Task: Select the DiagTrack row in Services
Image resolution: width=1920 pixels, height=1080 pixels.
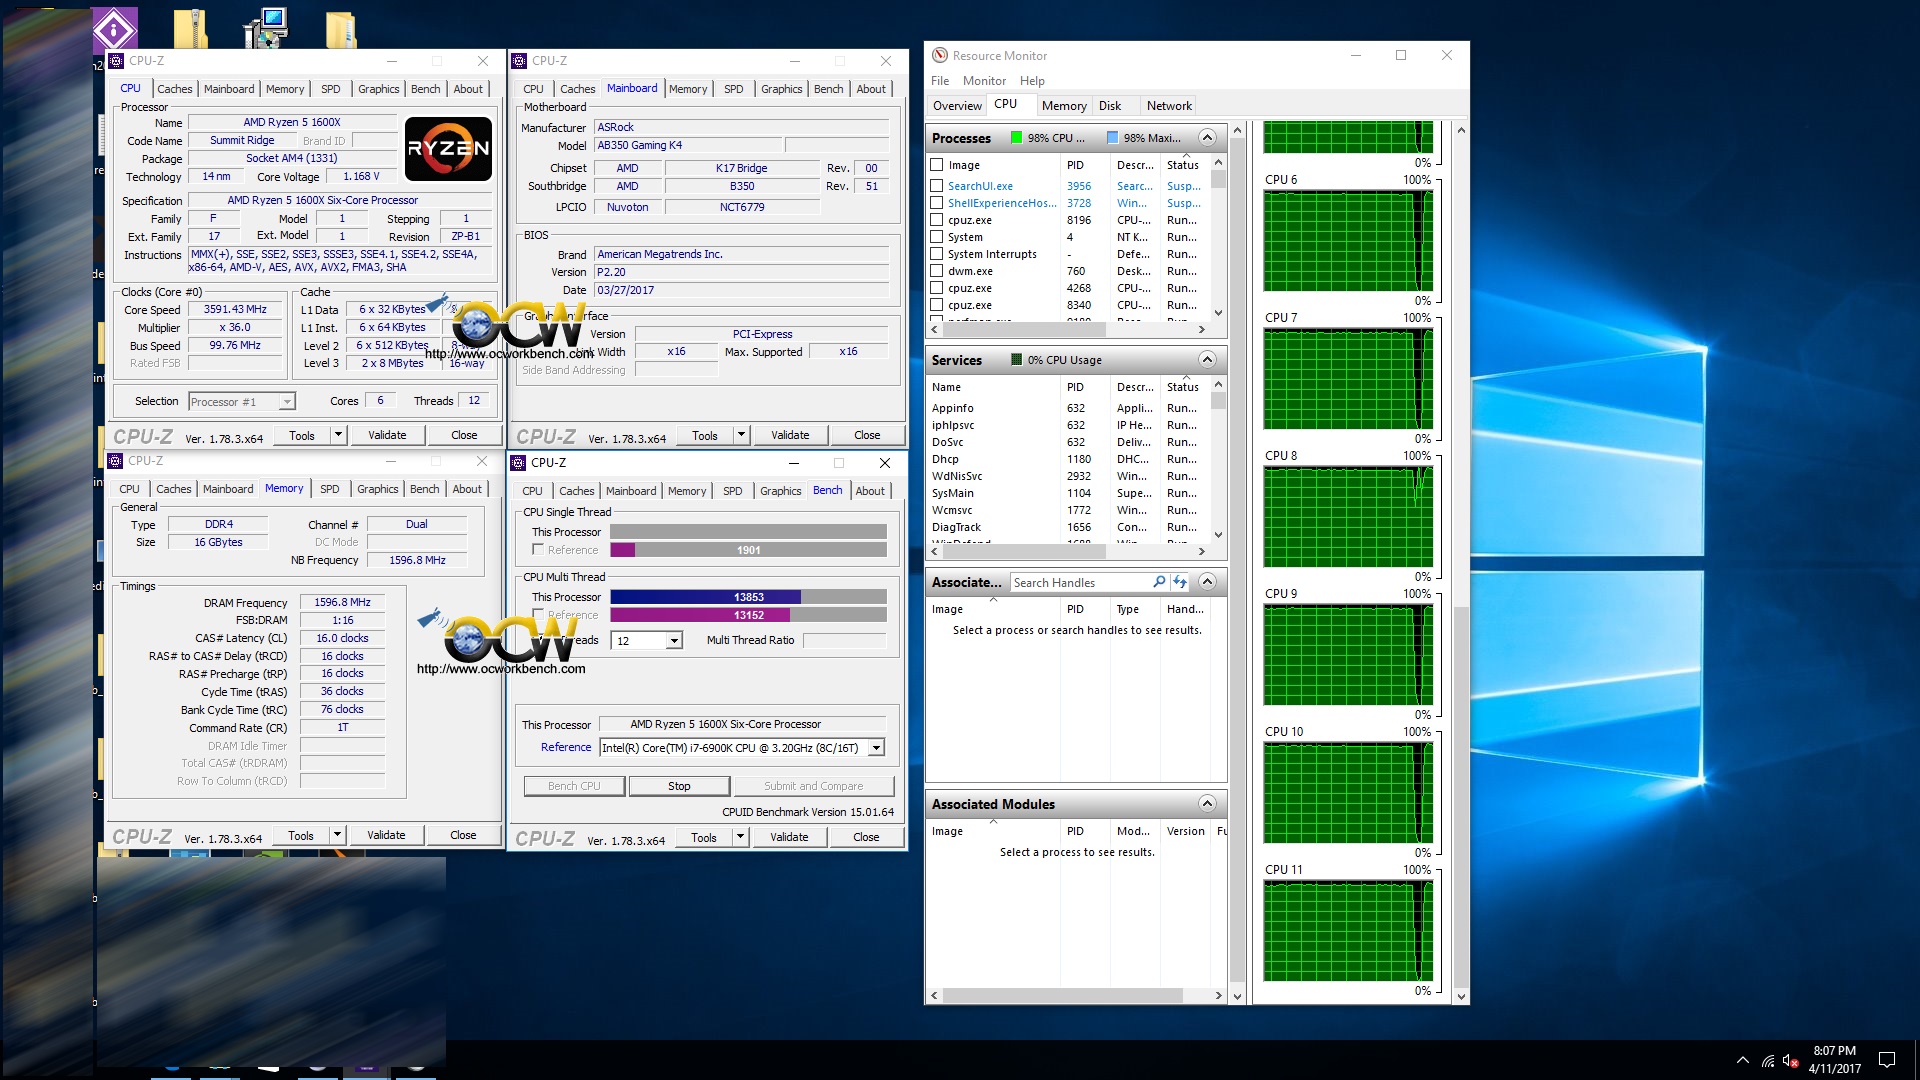Action: [x=1068, y=527]
